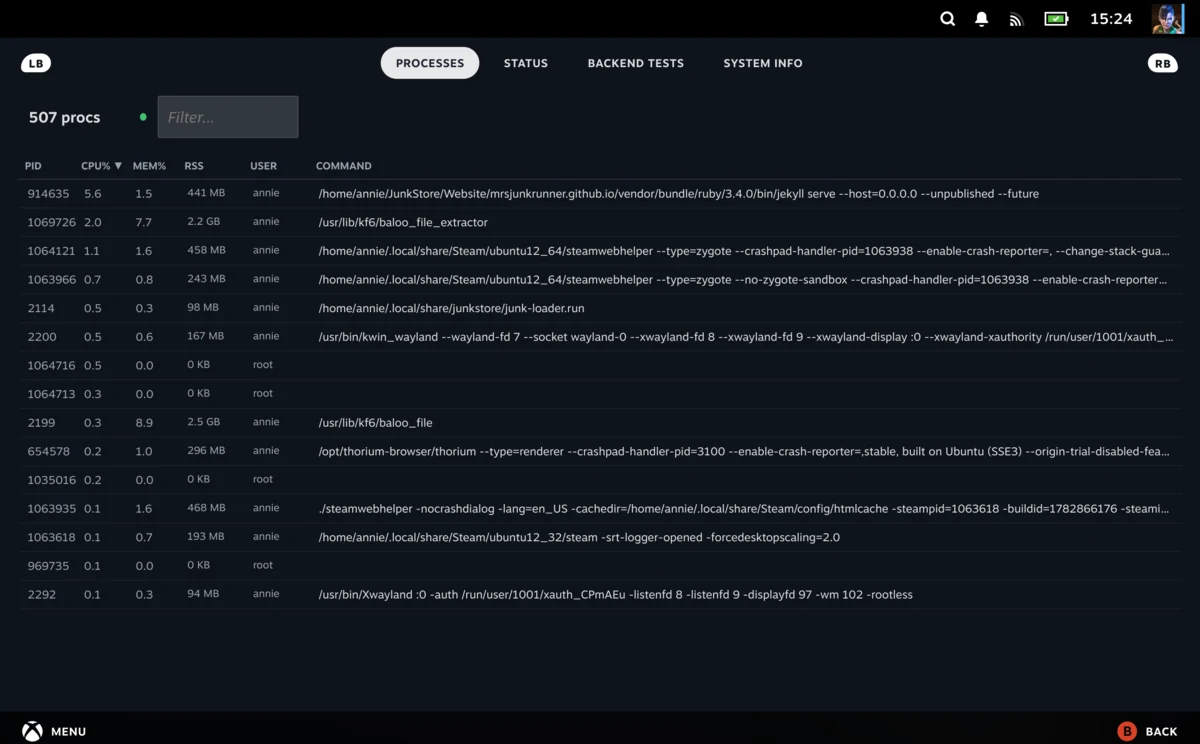Select the steam -srt-logger-opened command row
Viewport: 1200px width, 744px height.
click(x=599, y=537)
